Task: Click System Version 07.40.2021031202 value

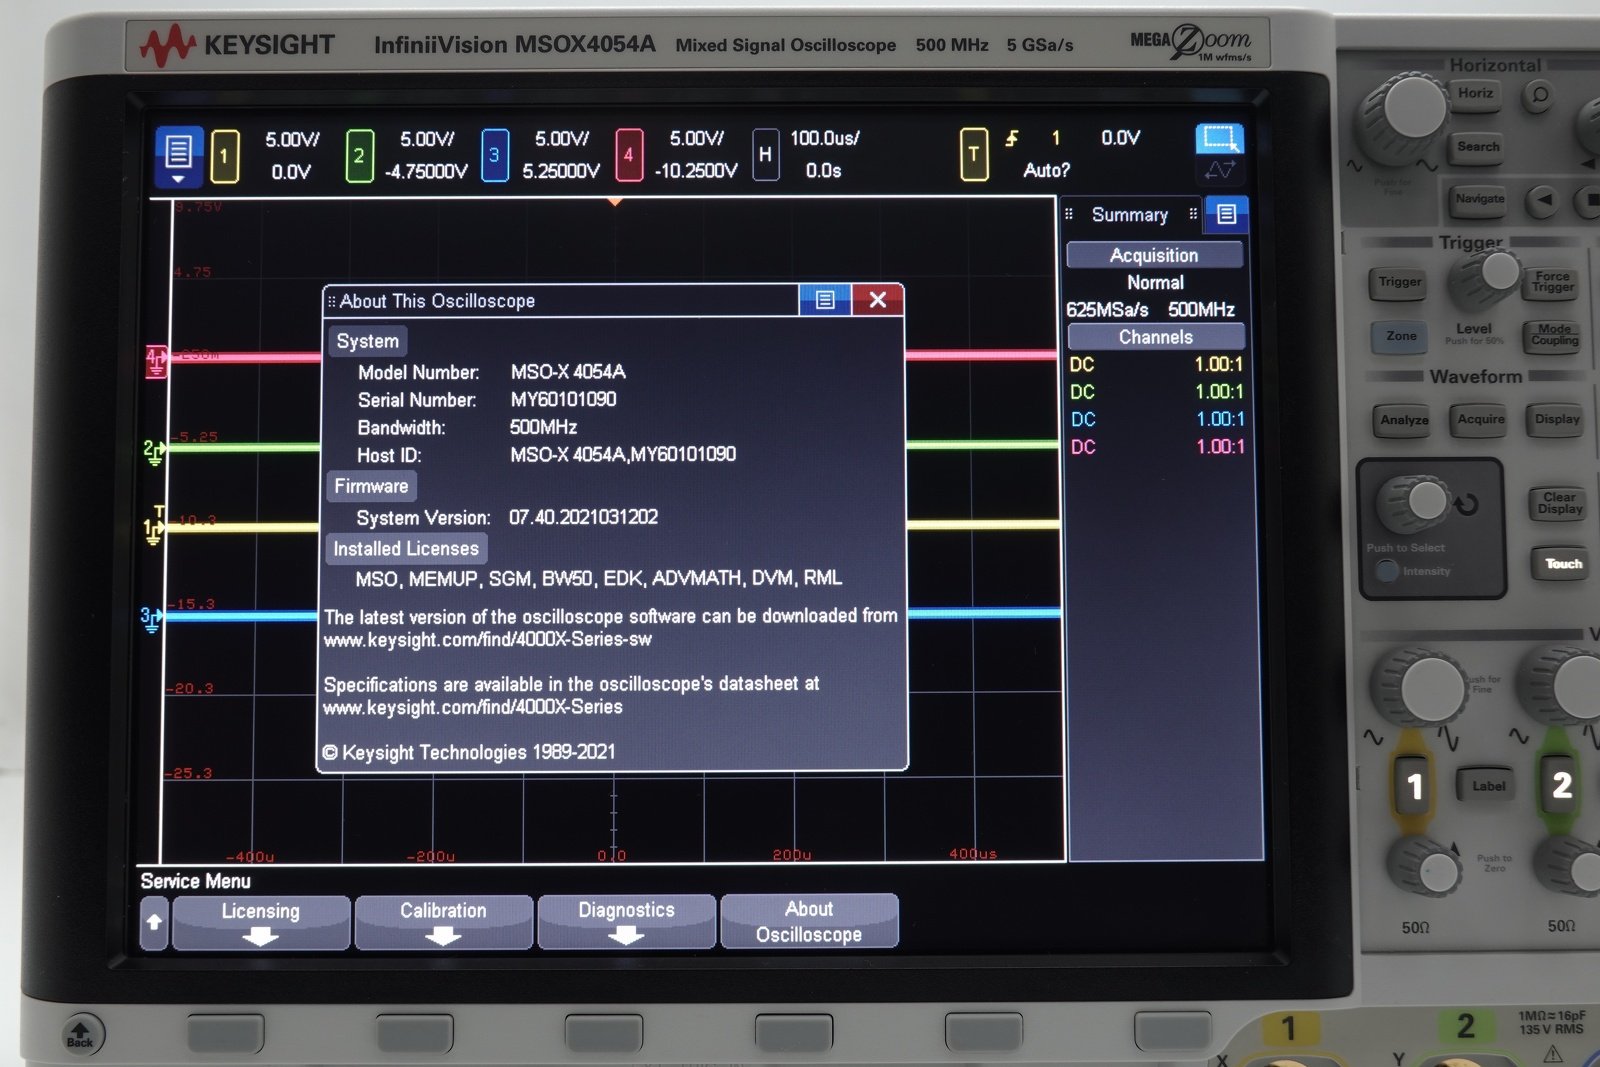Action: pos(583,517)
